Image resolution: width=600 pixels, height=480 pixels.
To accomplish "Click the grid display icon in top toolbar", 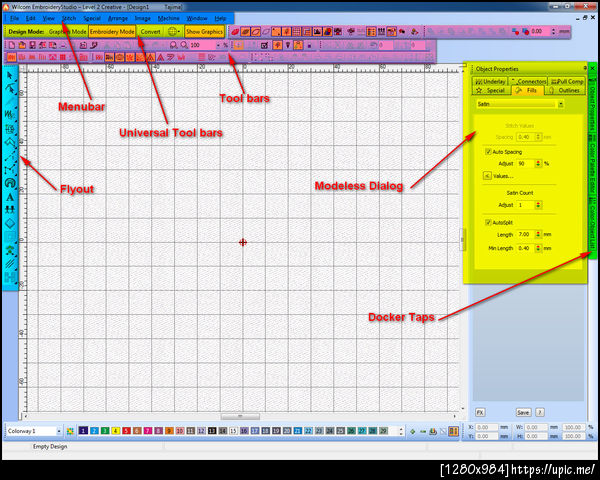I will point(296,32).
